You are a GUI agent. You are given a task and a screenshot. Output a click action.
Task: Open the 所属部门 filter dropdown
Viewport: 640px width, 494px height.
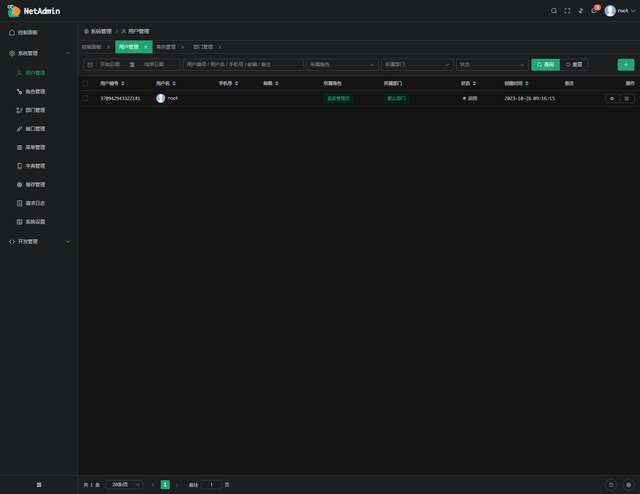coord(416,64)
